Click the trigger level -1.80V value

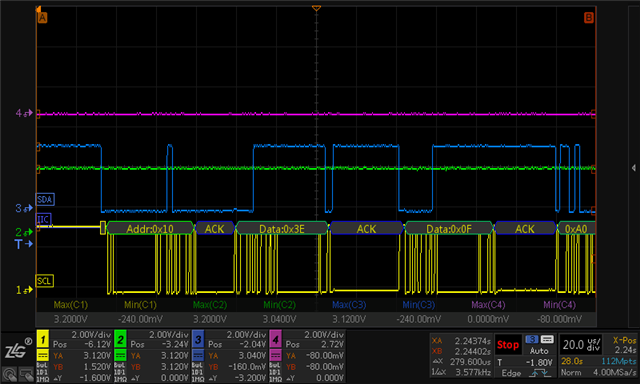539,362
